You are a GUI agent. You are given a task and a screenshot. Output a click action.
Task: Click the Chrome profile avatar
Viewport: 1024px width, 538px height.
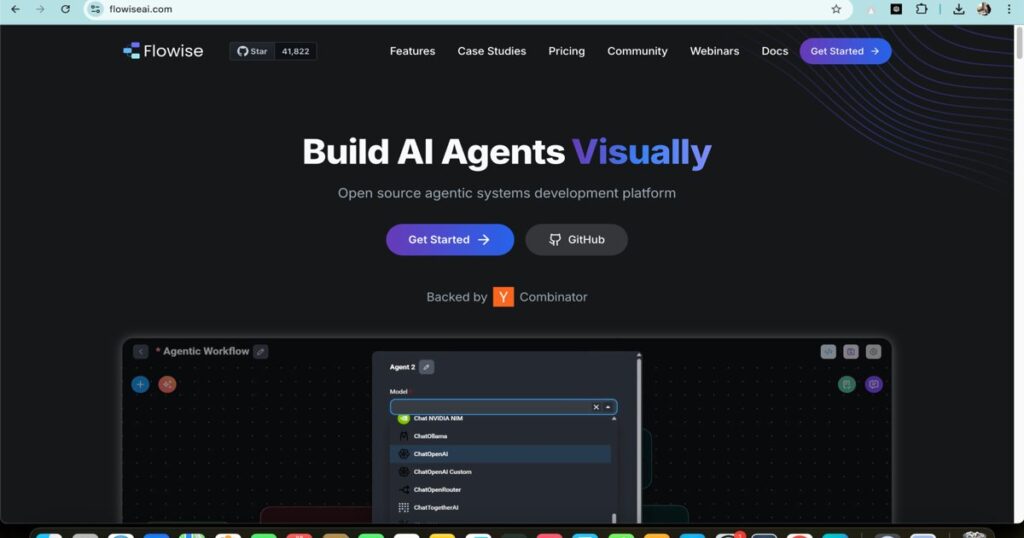coord(984,9)
